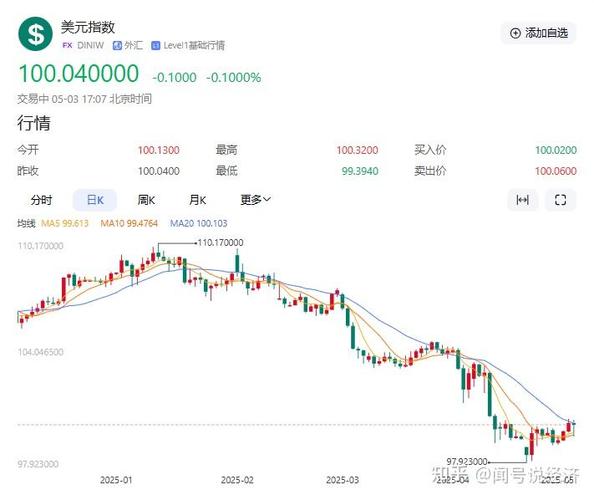This screenshot has width=594, height=500.
Task: Open the fullscreen chart icon
Action: coord(560,200)
